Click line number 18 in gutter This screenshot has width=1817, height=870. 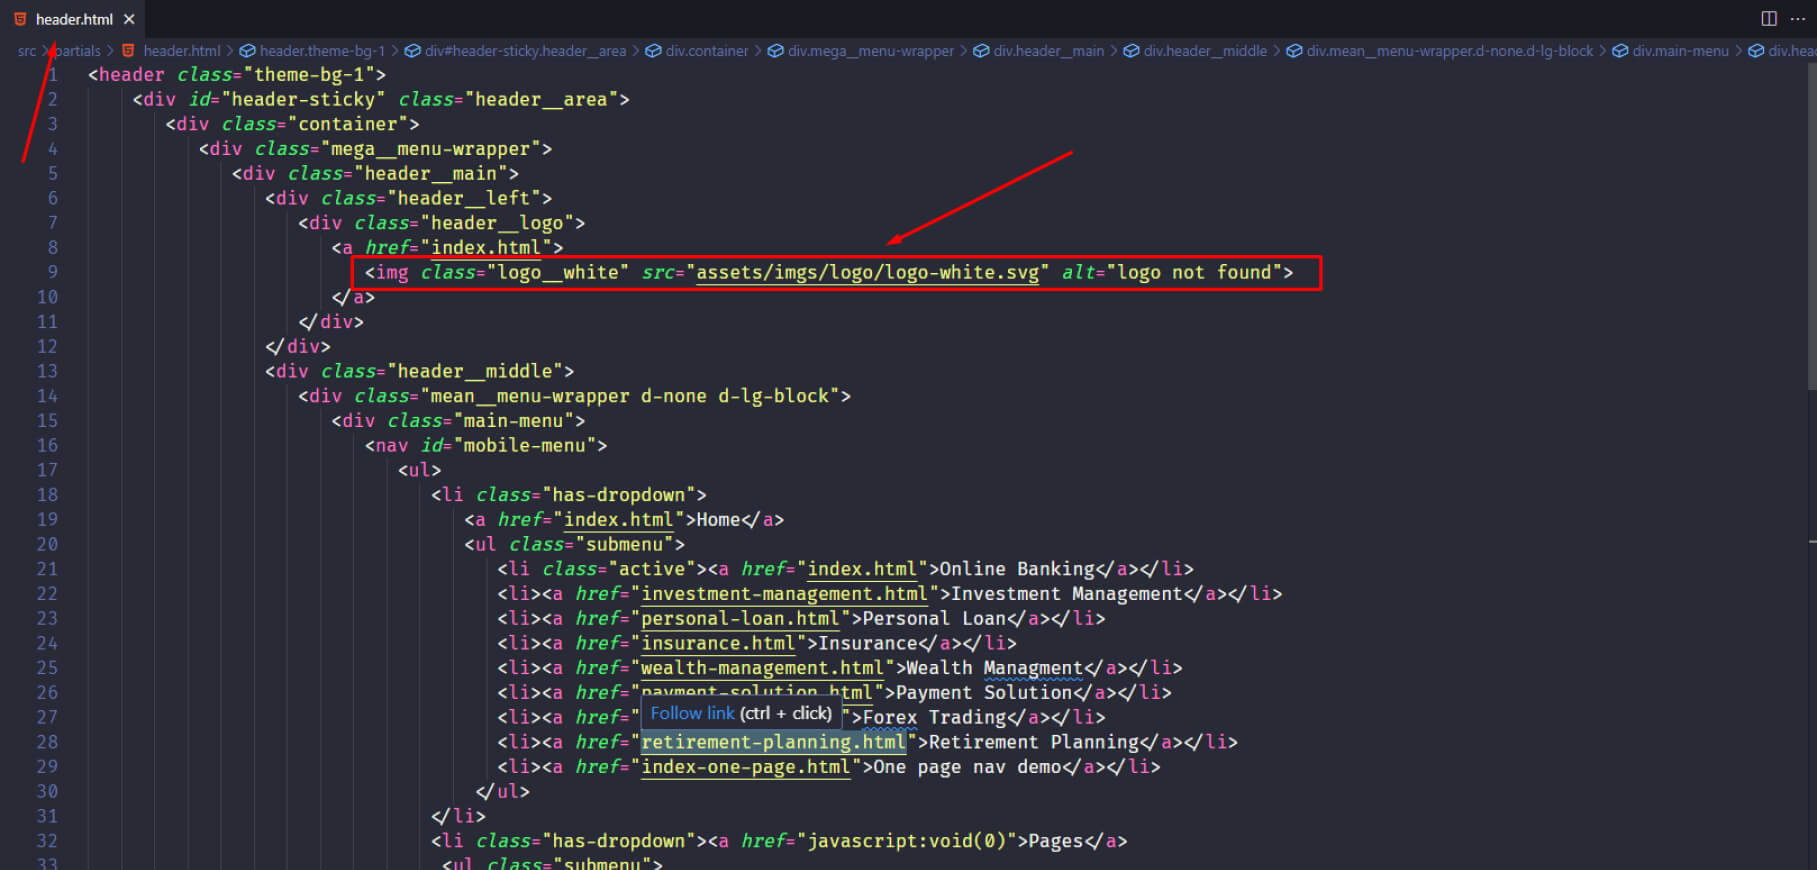coord(47,494)
